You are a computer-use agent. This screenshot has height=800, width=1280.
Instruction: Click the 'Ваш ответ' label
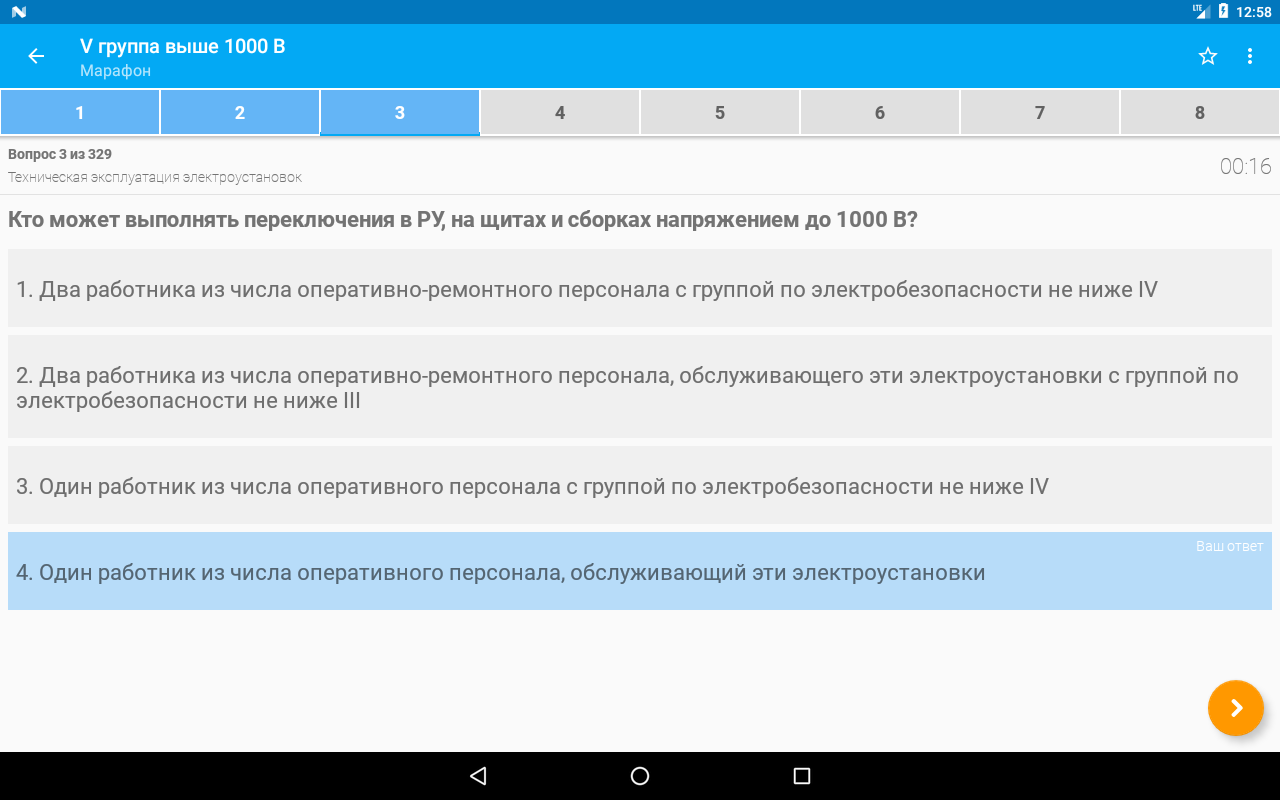tap(1230, 546)
